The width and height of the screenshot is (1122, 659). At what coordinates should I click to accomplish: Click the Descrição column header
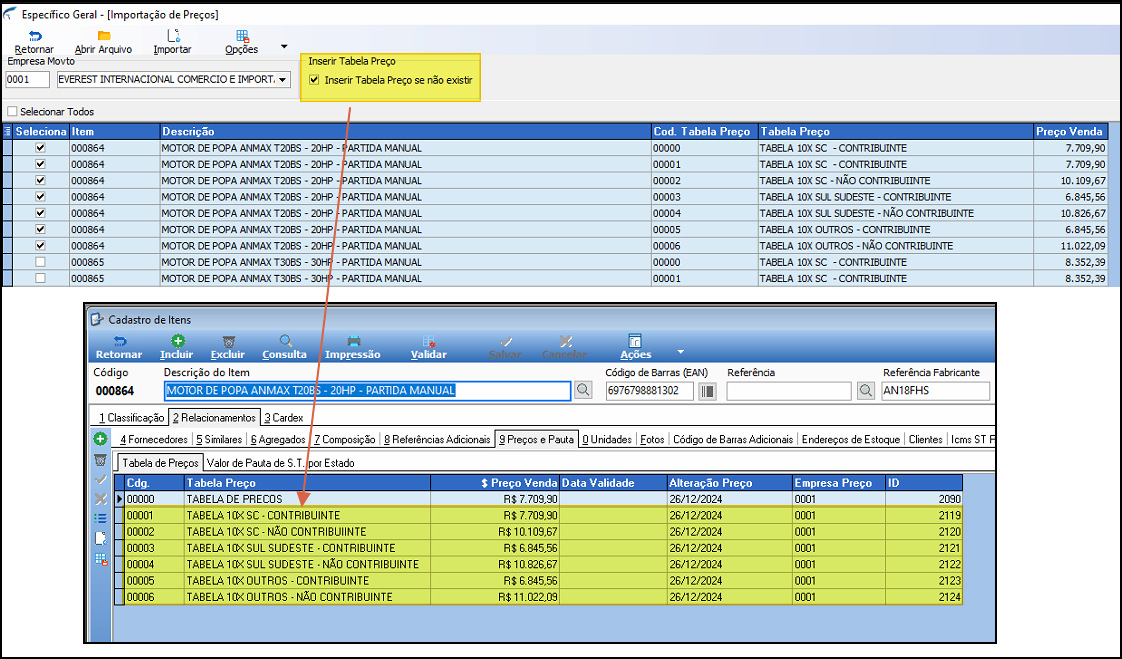point(405,132)
